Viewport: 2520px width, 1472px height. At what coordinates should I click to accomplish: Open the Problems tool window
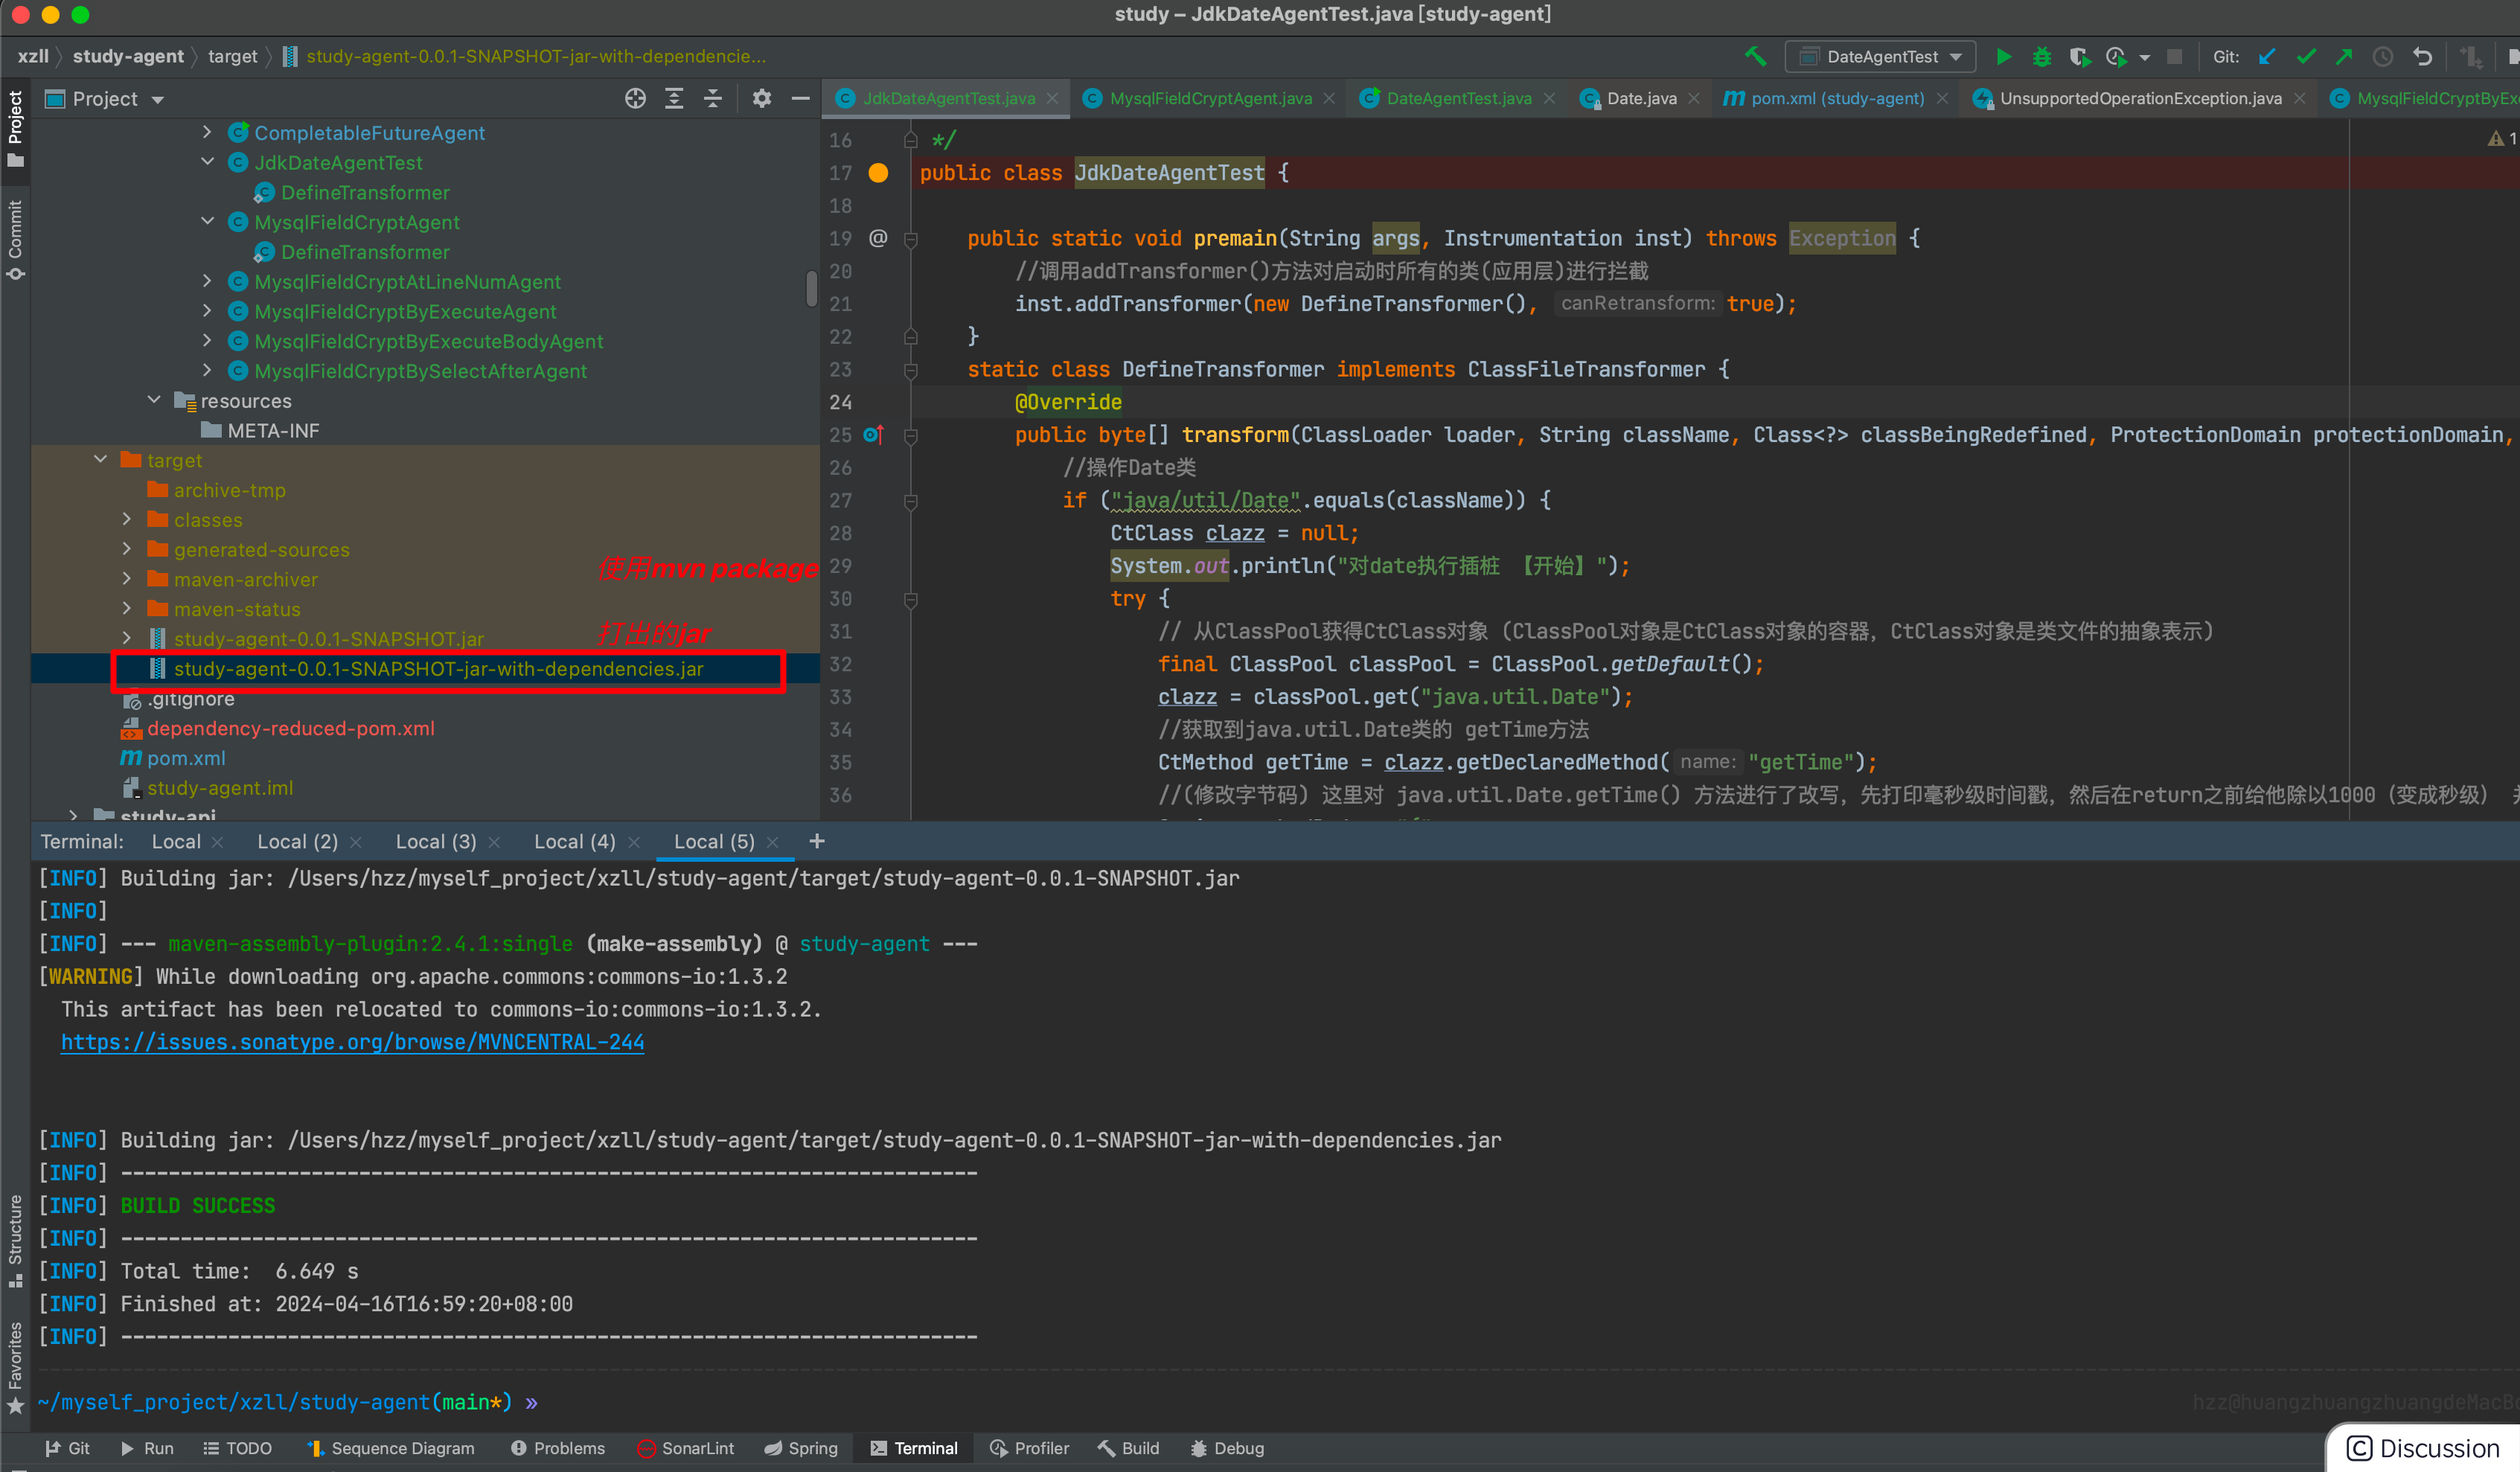coord(558,1448)
